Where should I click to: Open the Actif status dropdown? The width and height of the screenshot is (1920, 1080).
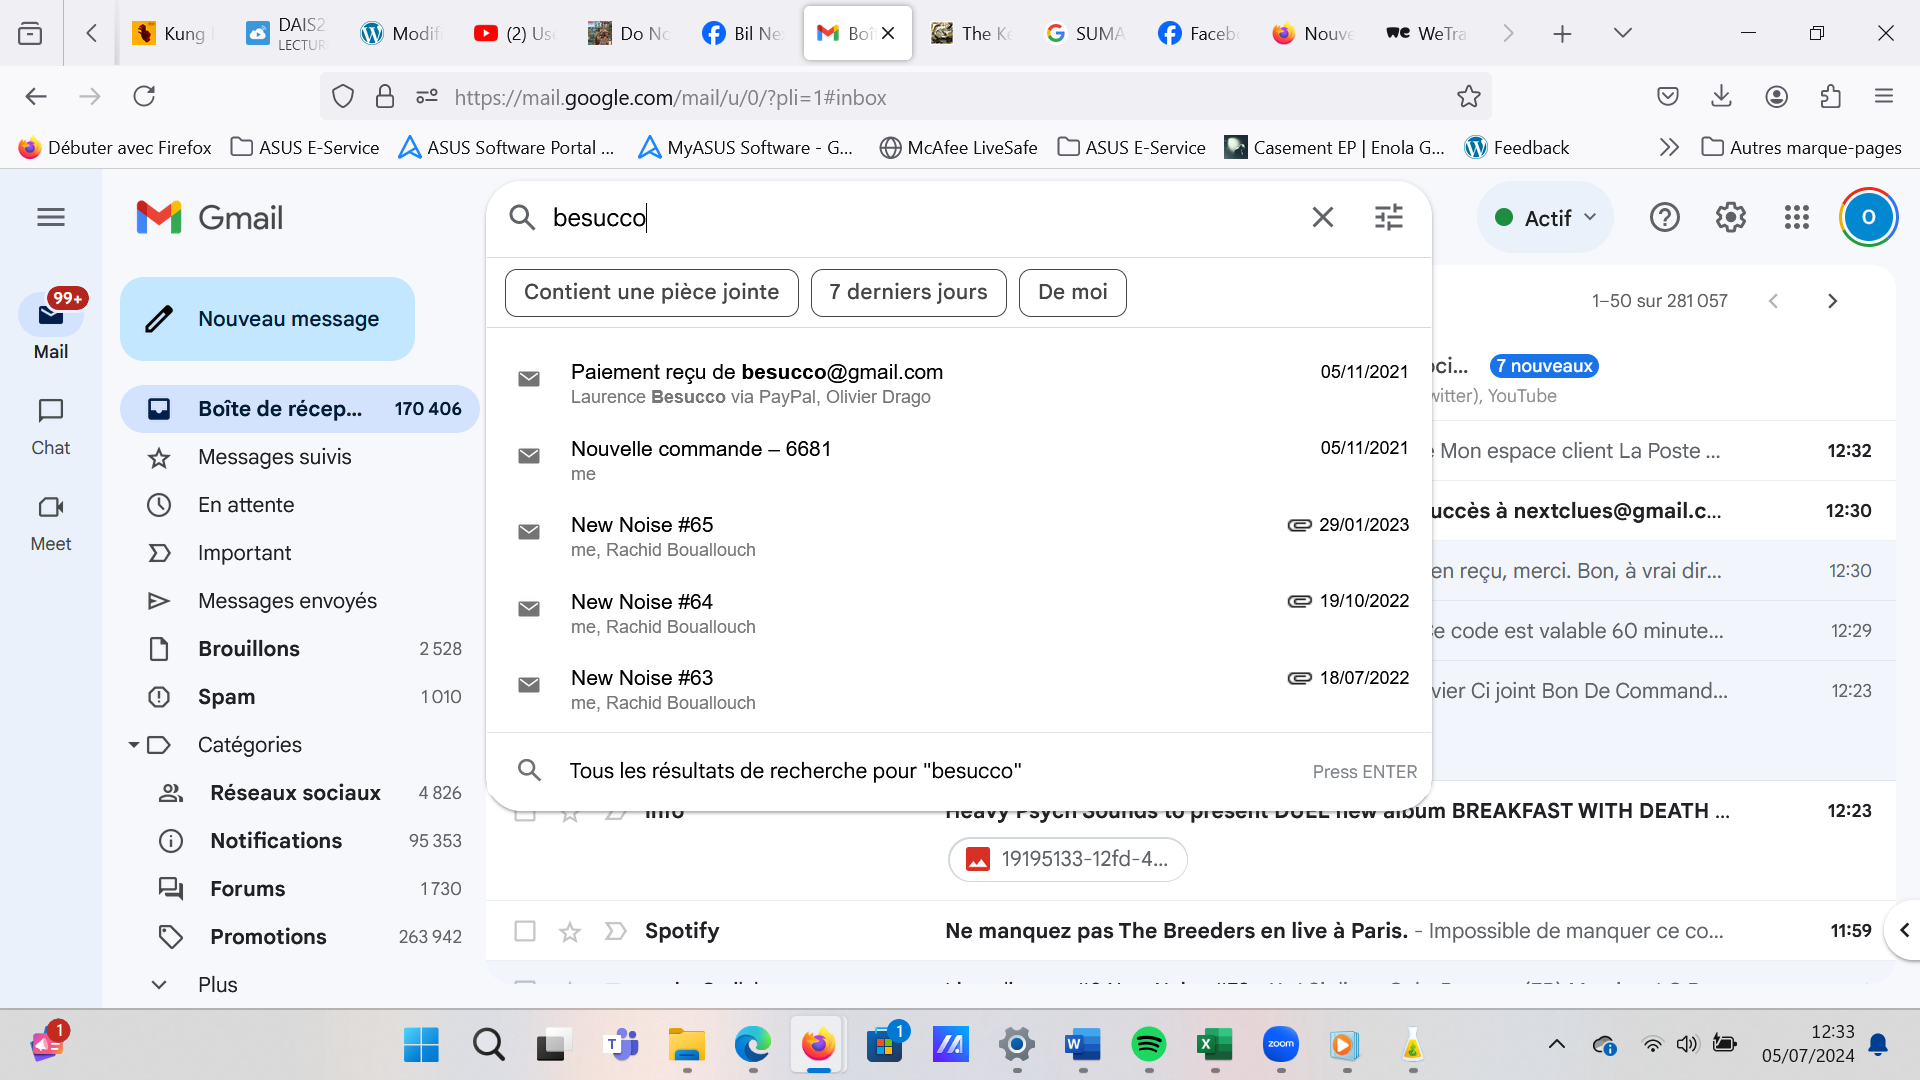(x=1545, y=217)
